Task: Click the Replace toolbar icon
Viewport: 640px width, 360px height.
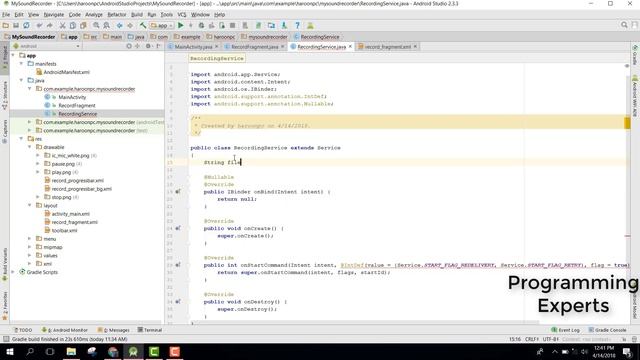Action: click(x=107, y=25)
